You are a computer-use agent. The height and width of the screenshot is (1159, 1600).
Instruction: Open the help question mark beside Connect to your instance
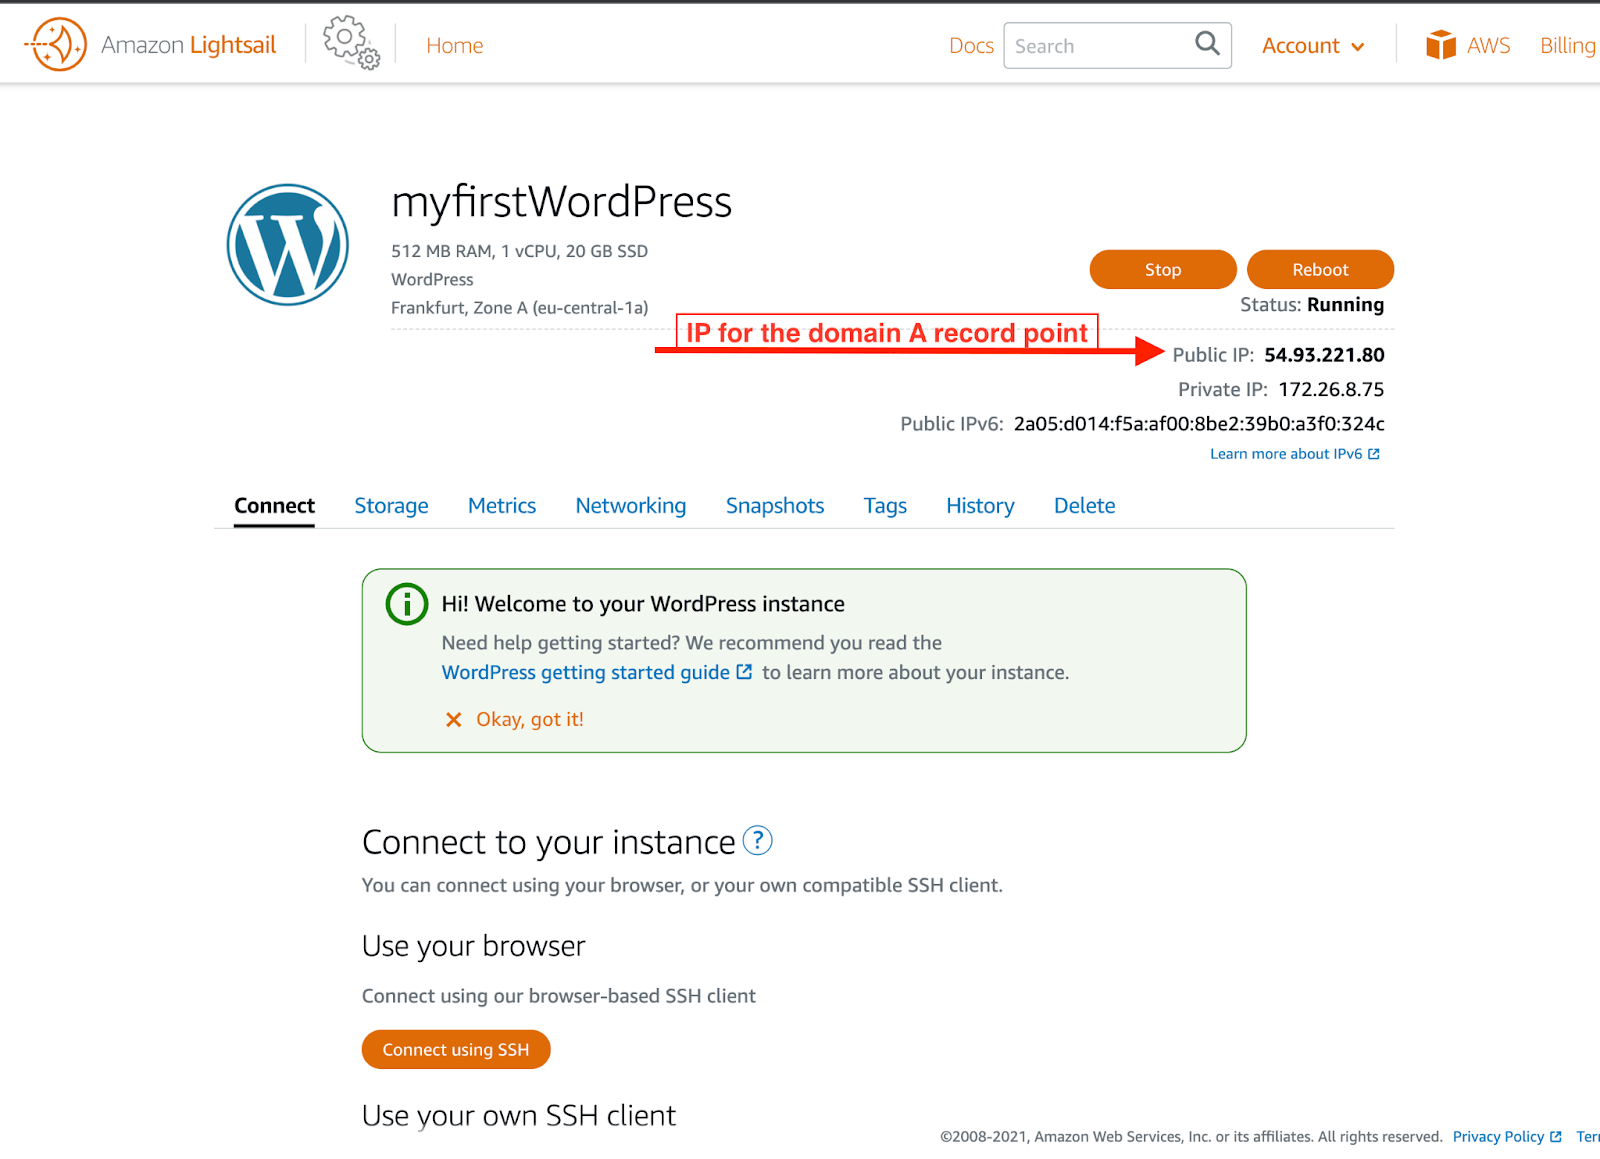pyautogui.click(x=758, y=842)
